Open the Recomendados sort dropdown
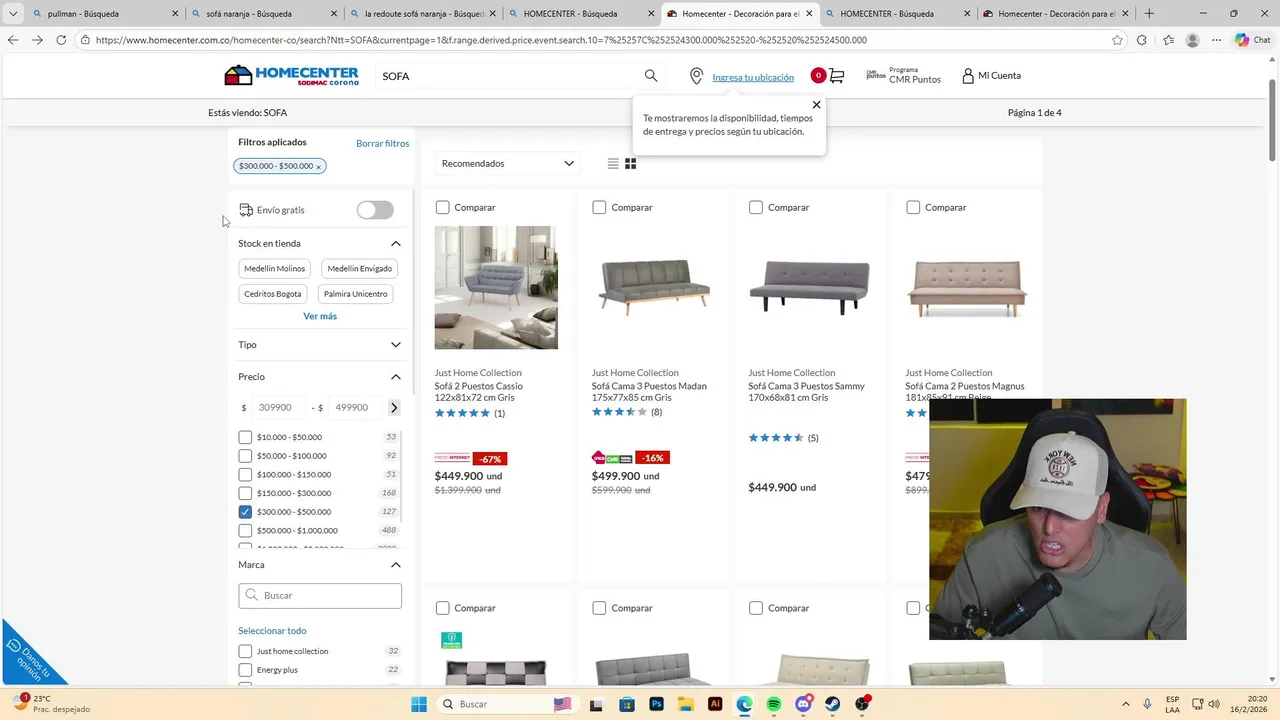Image resolution: width=1280 pixels, height=720 pixels. coord(507,164)
